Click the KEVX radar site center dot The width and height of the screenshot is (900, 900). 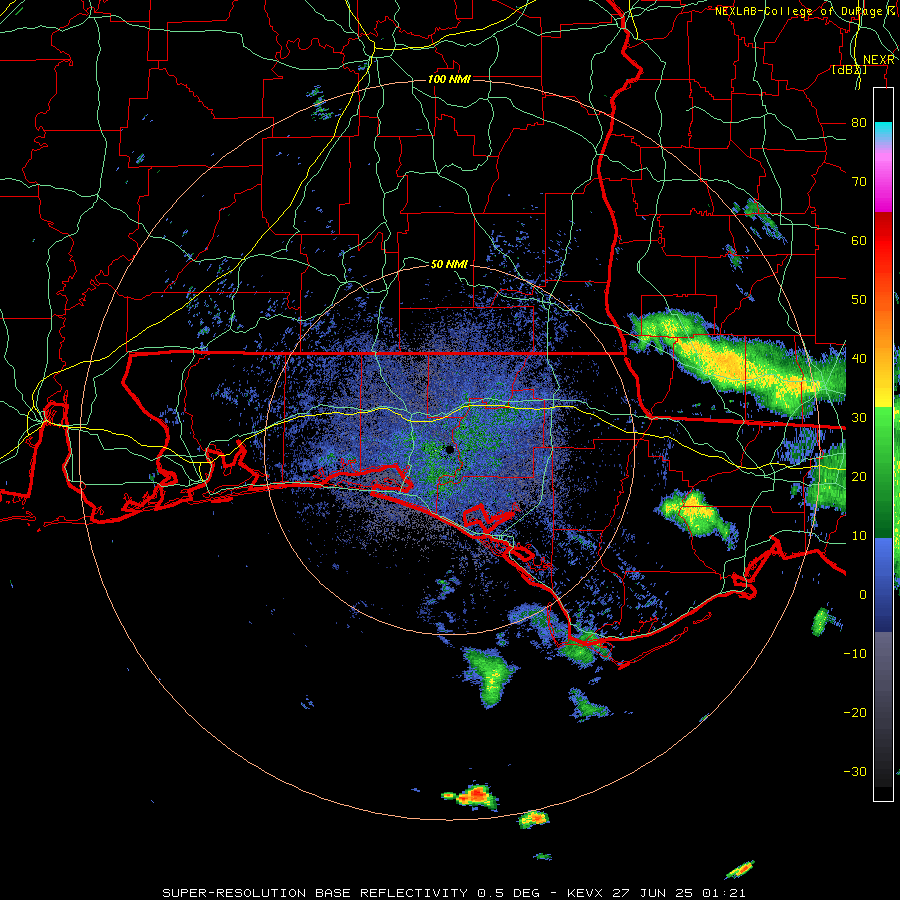tap(449, 449)
